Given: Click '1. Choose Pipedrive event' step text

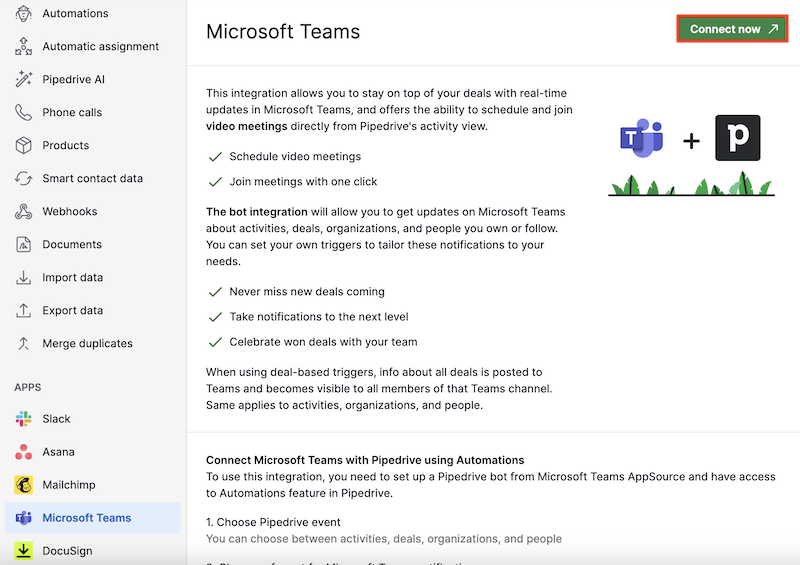Looking at the screenshot, I should point(273,522).
